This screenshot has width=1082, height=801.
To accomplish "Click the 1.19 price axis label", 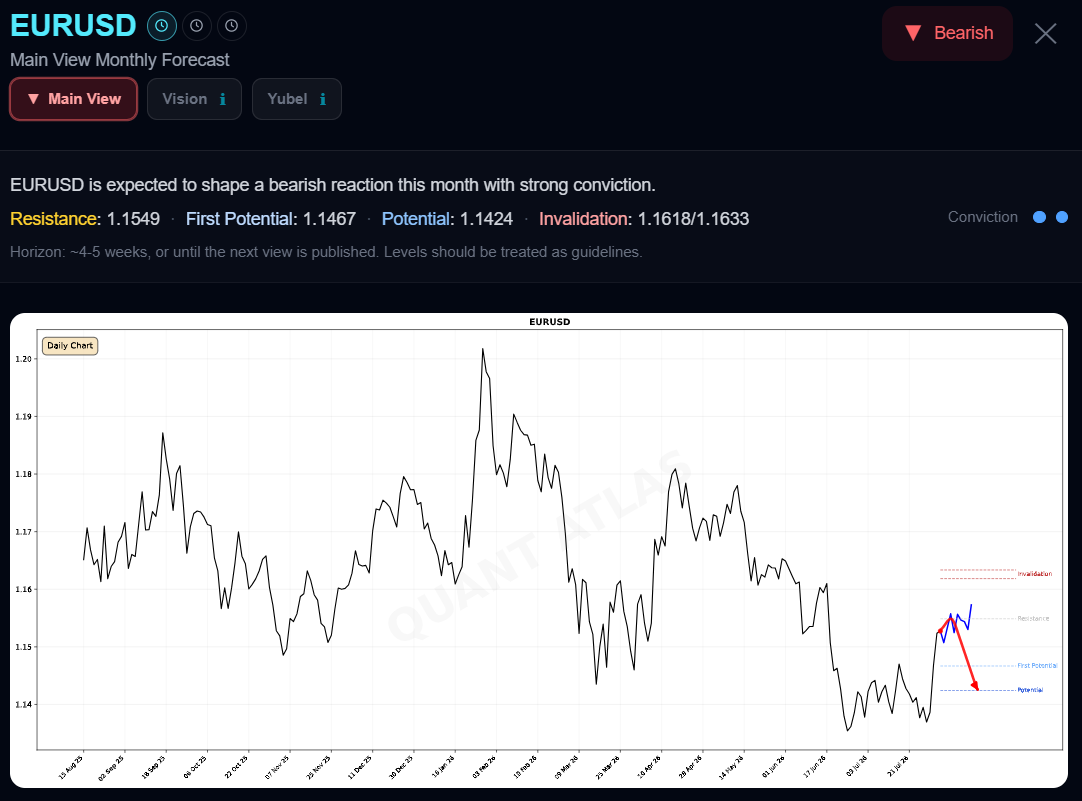I will (x=23, y=417).
